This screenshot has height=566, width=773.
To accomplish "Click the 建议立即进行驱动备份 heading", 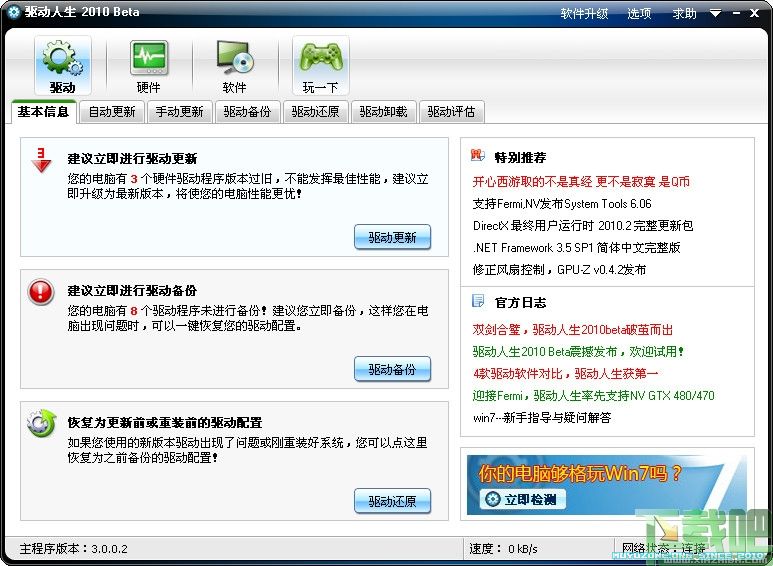I will point(132,290).
